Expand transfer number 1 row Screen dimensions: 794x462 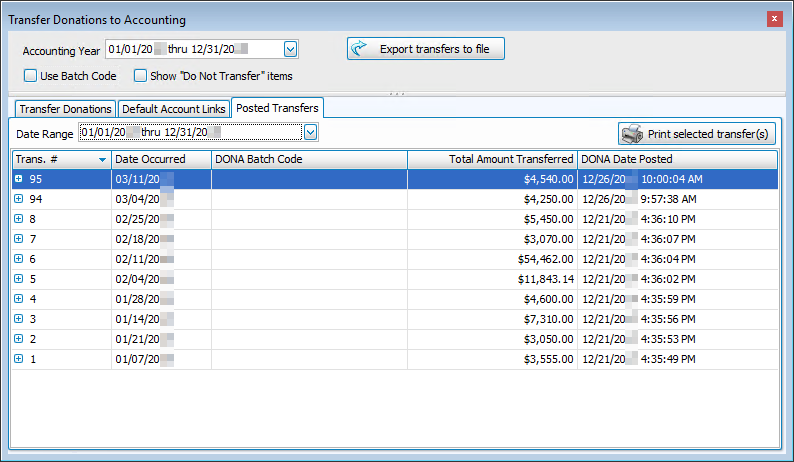coord(19,359)
